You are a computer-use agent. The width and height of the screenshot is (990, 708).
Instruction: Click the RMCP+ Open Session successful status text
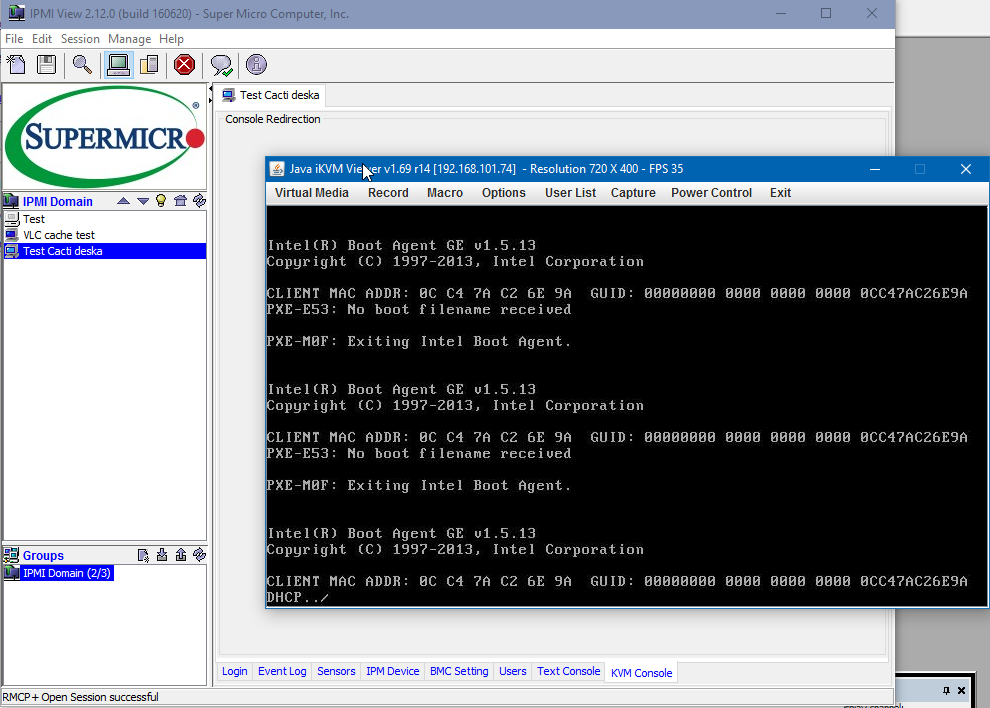point(80,697)
